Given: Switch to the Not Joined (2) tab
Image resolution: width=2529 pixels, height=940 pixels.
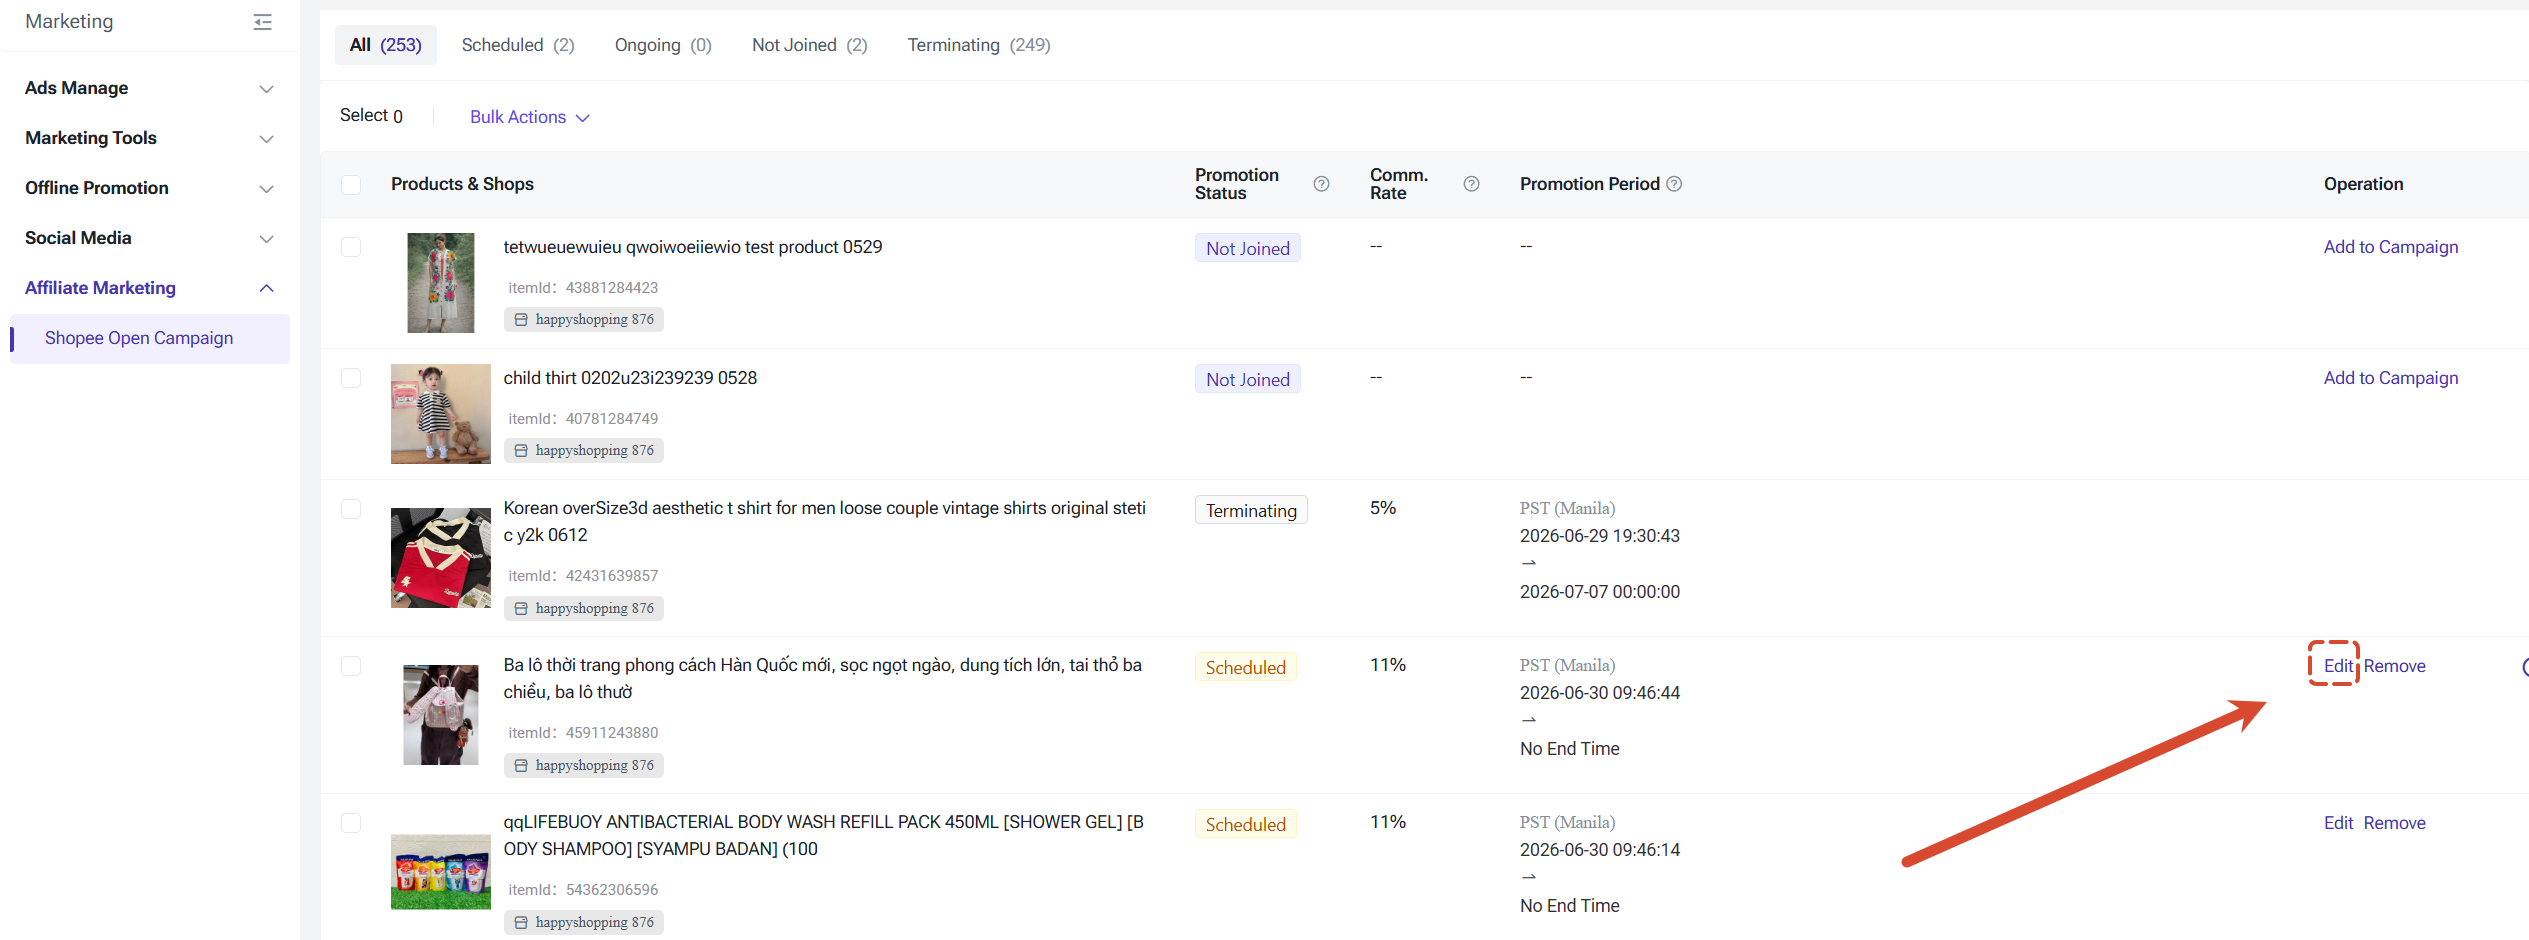Looking at the screenshot, I should (x=810, y=45).
